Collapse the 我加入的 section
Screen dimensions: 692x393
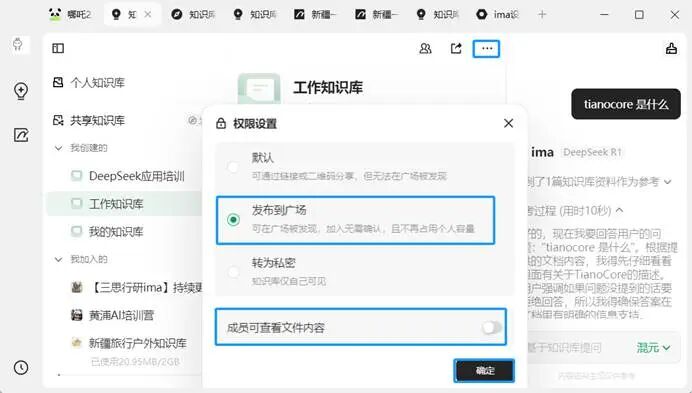[58, 259]
